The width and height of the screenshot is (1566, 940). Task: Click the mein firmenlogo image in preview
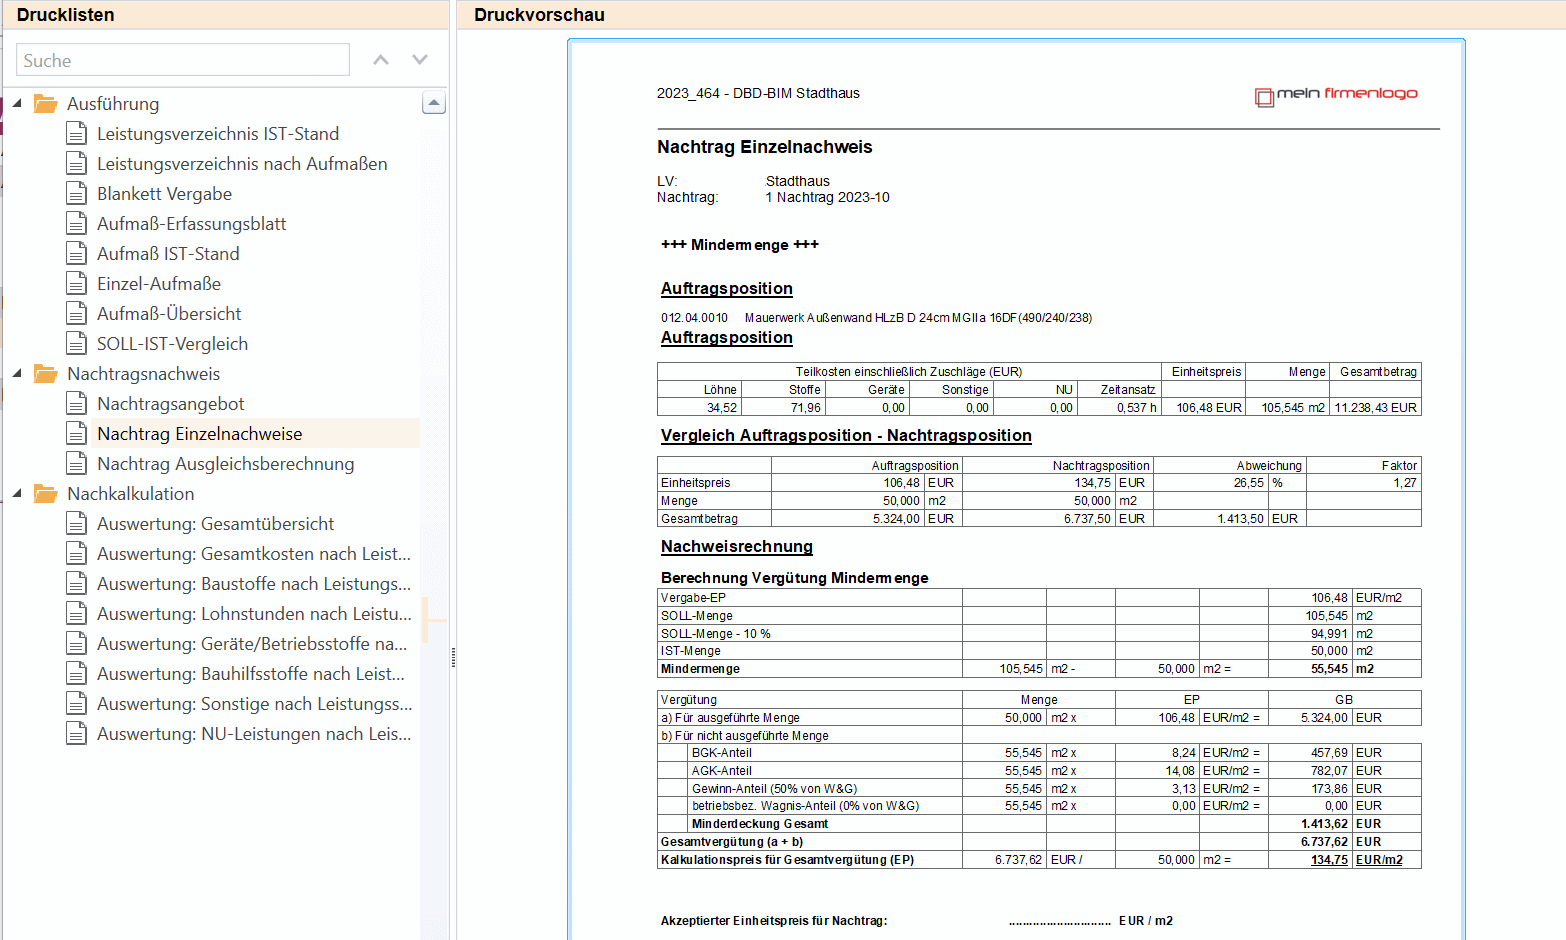click(x=1336, y=95)
